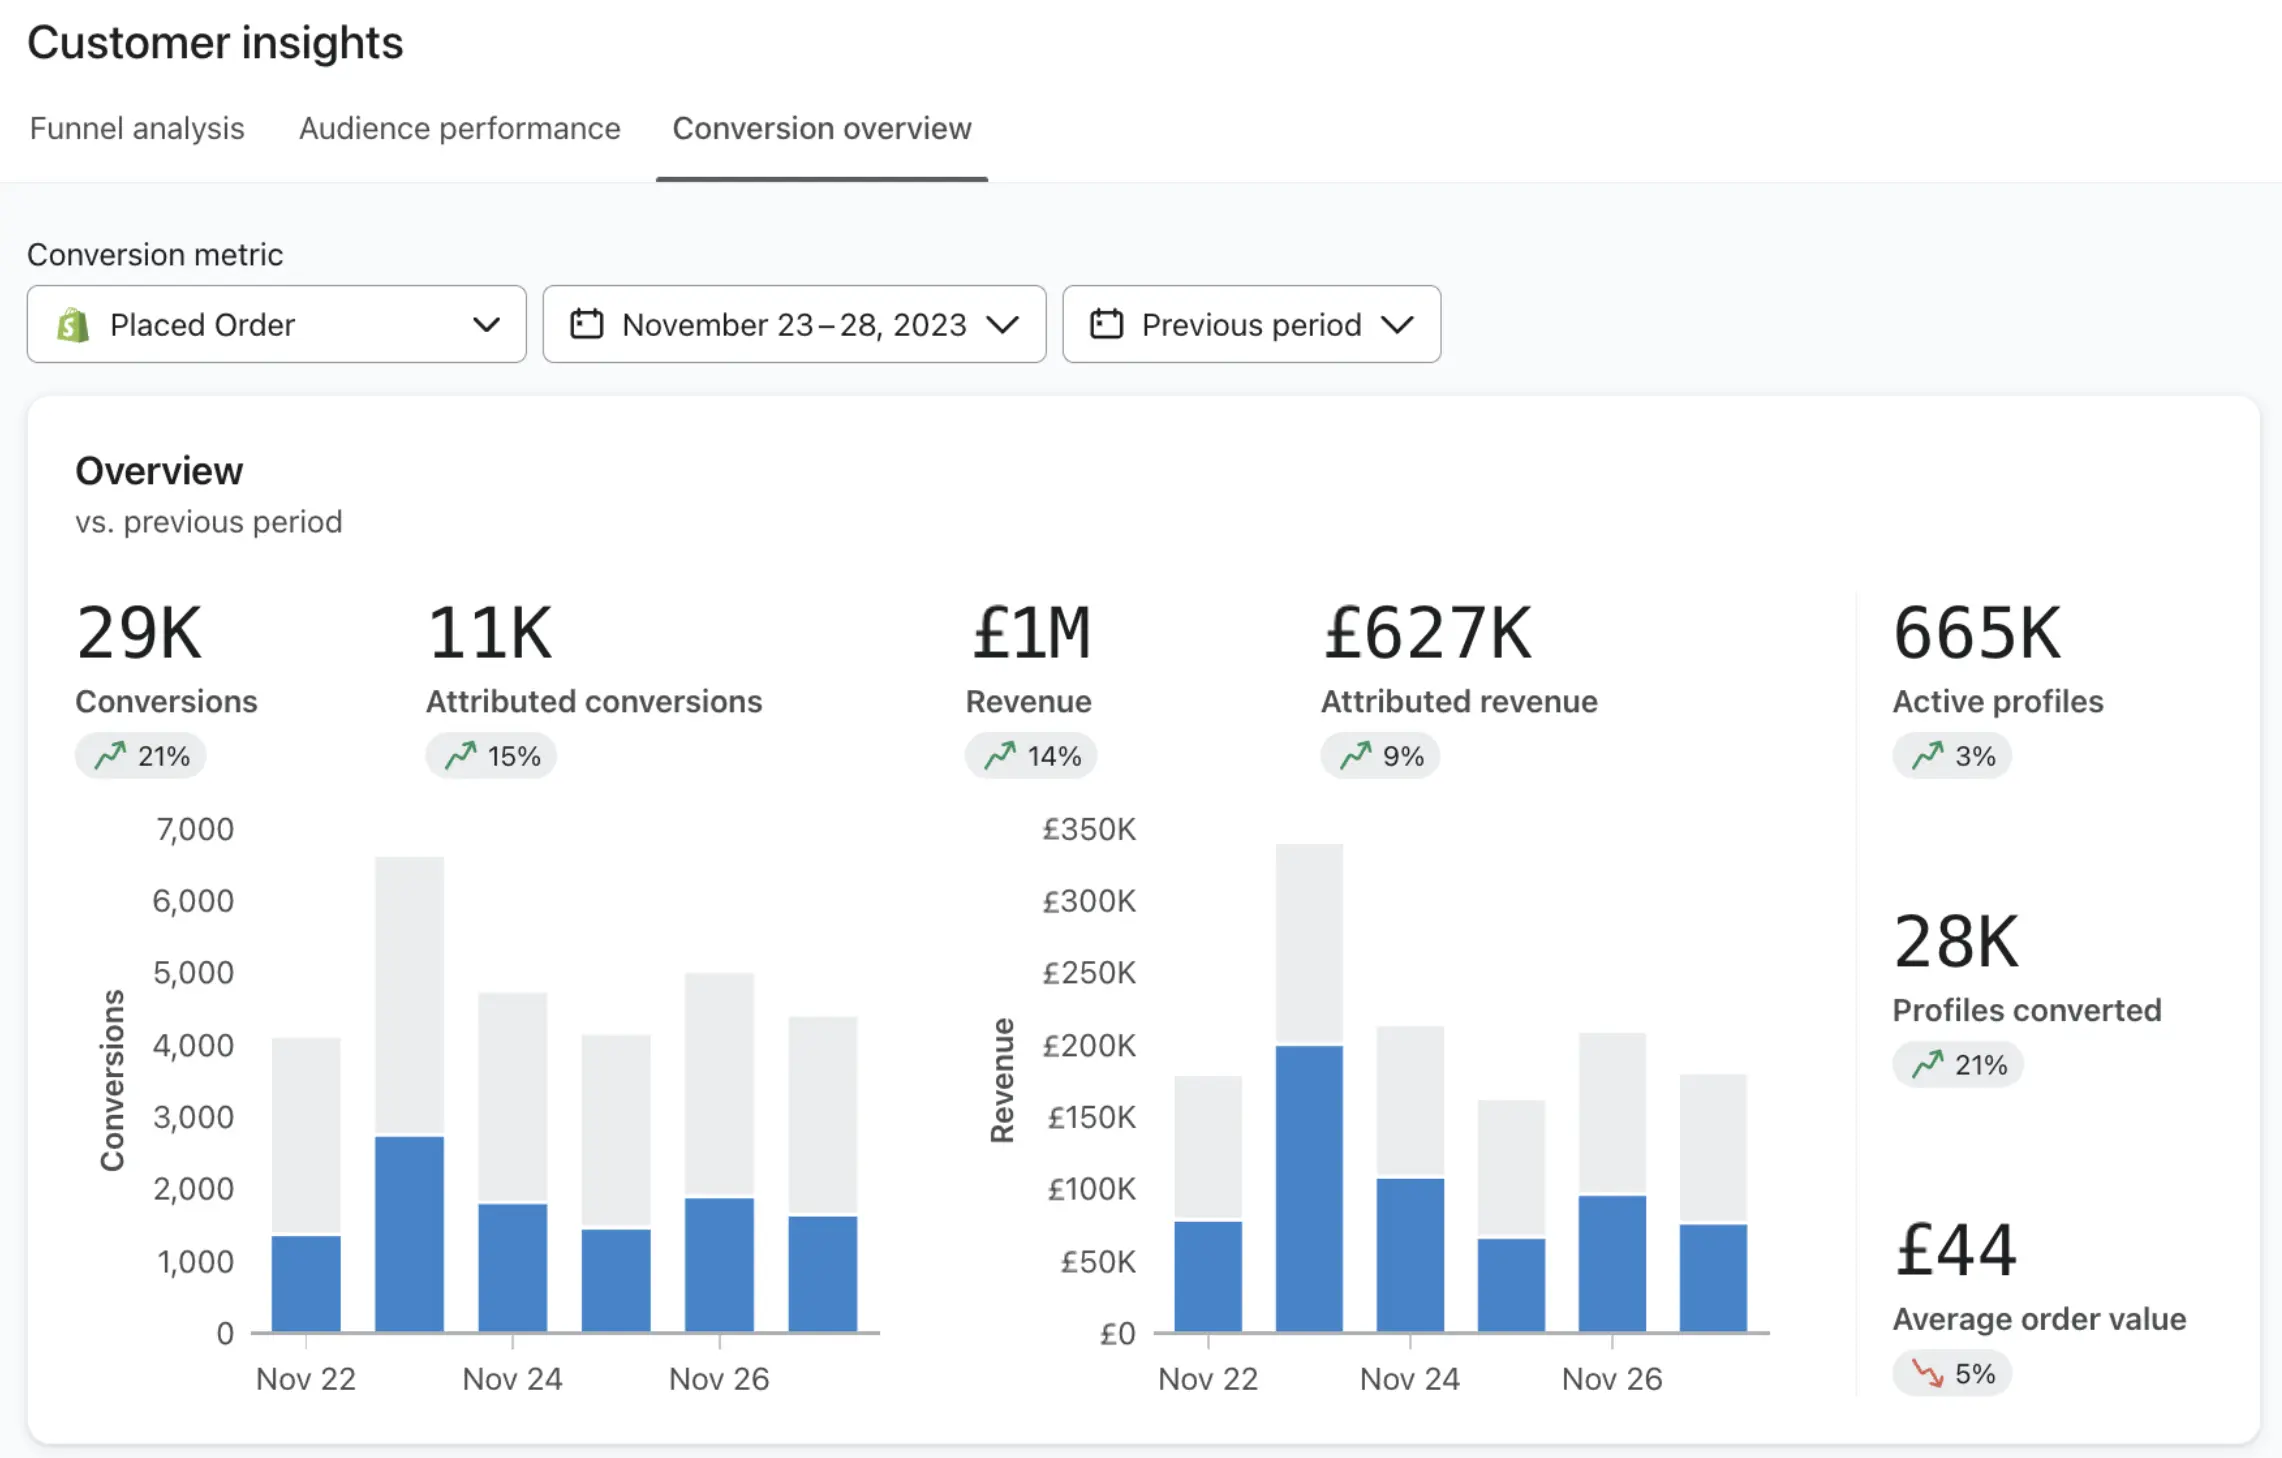
Task: Click the 15% trend arrow under Attributed conversions
Action: coord(460,755)
